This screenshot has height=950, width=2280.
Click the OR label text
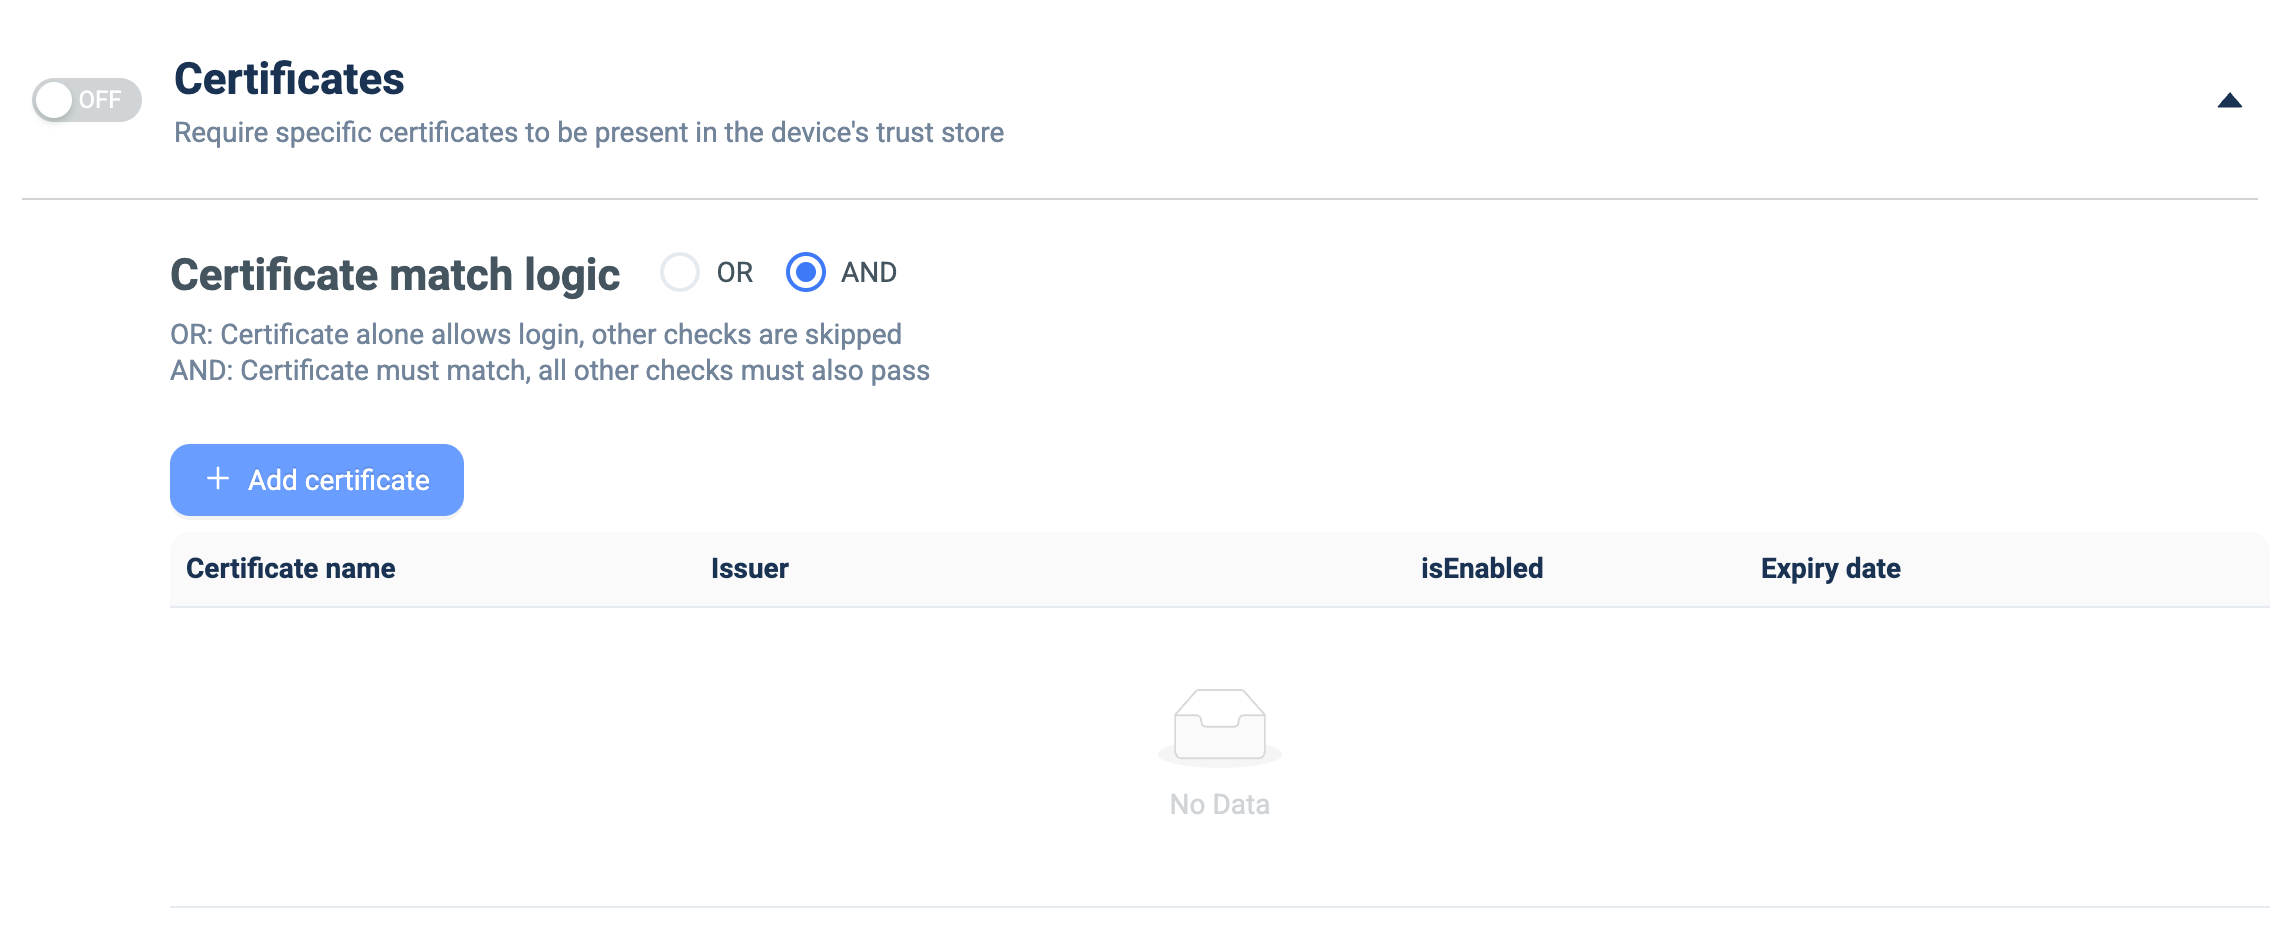pyautogui.click(x=735, y=272)
